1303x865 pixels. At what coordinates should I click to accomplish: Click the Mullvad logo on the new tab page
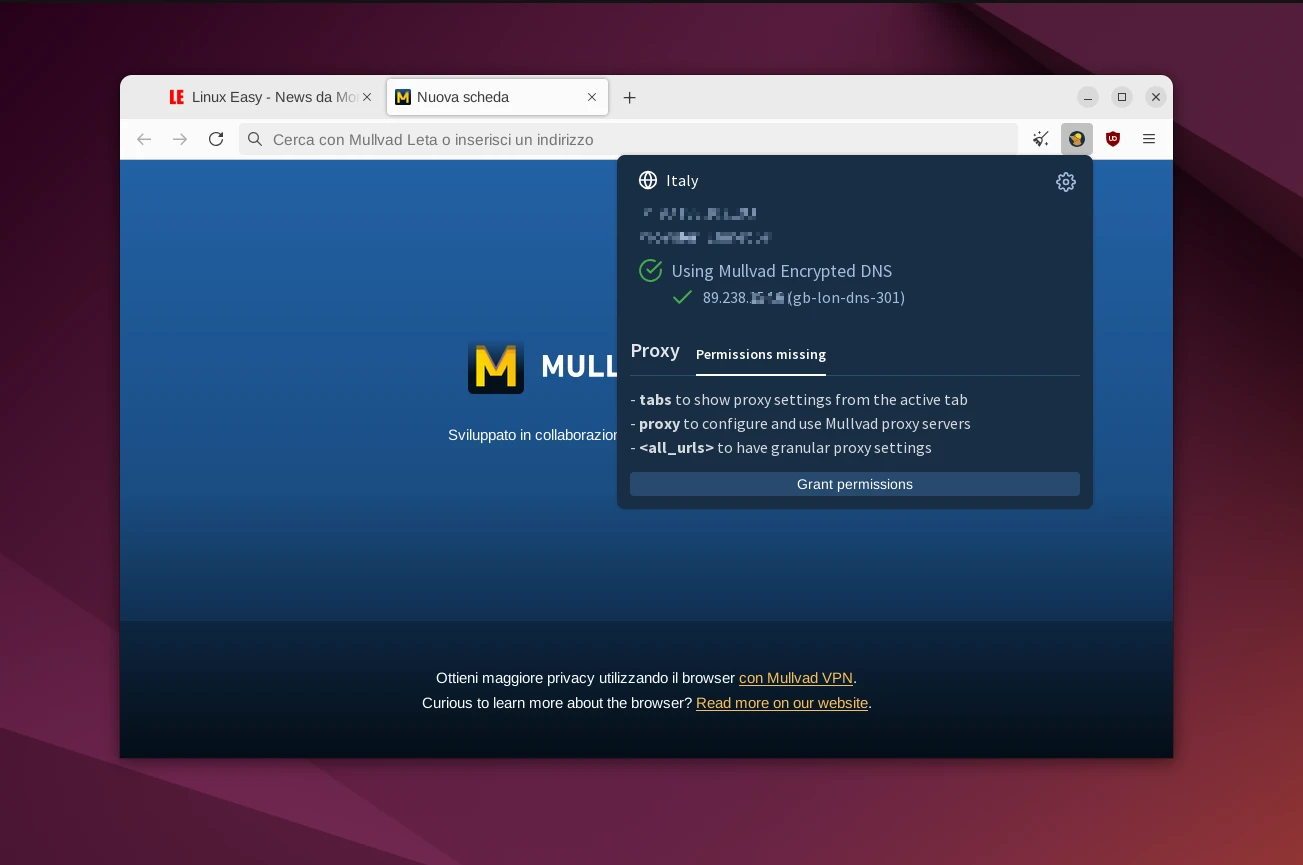(496, 366)
